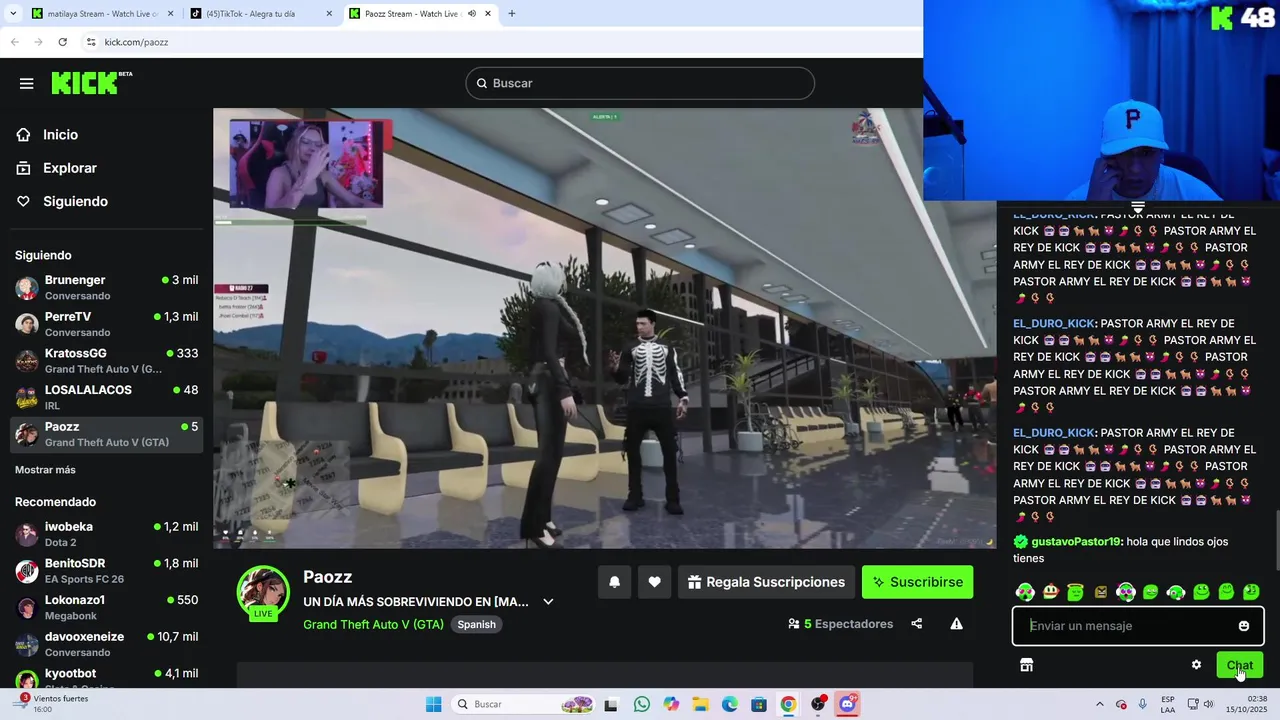Click the Kick logo
Screen dimensions: 1280x720
click(x=91, y=83)
